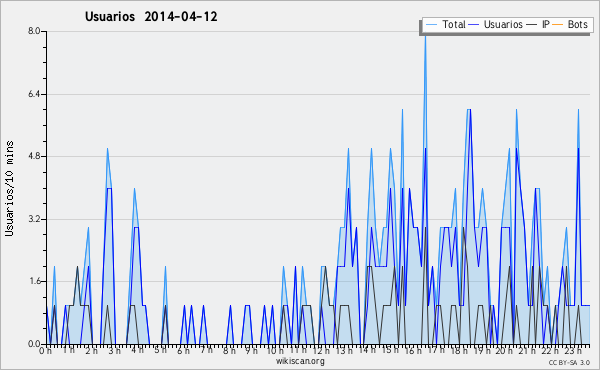Click the '15 h' x-axis label

pos(390,350)
